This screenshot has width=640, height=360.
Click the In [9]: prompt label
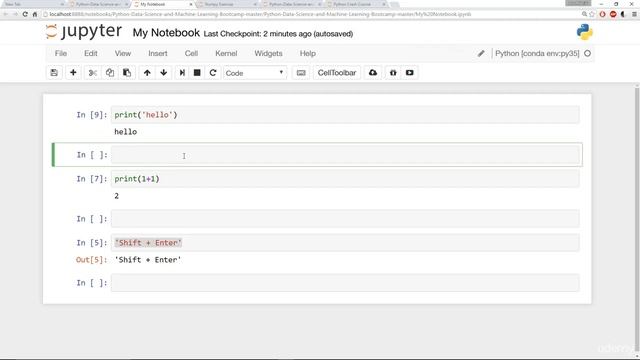(91, 115)
